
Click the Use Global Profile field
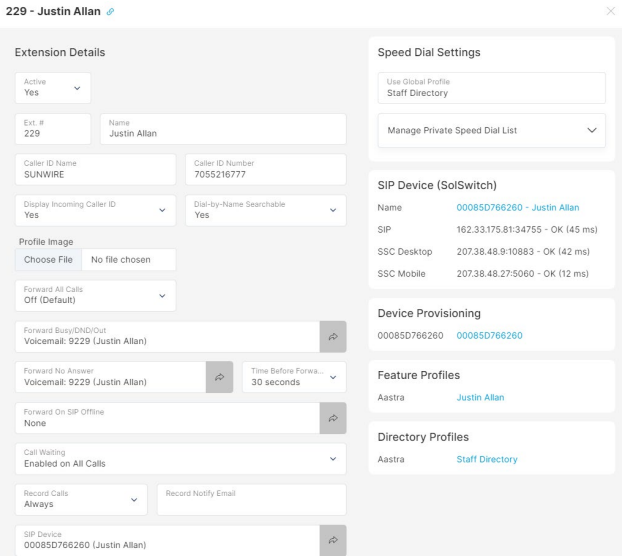(491, 88)
